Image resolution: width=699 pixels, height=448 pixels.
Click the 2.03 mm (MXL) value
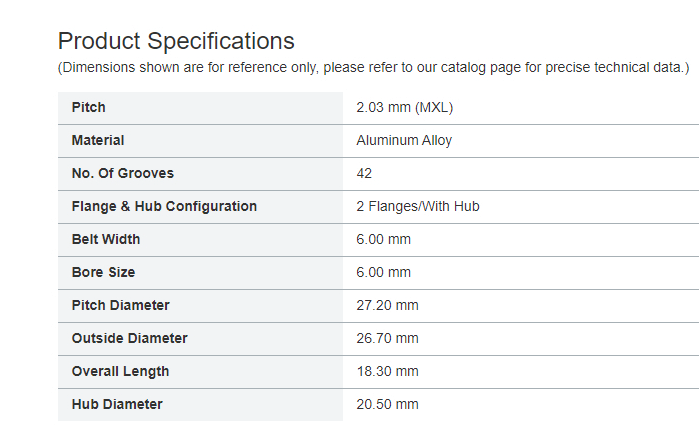coord(404,107)
